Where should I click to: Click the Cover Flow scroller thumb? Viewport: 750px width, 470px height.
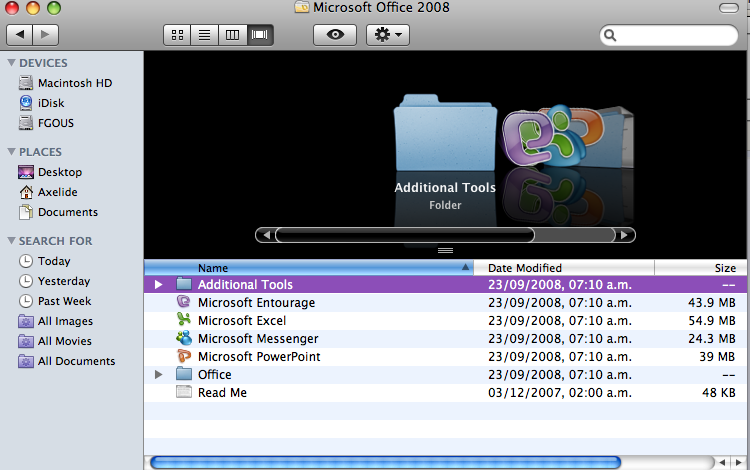405,235
